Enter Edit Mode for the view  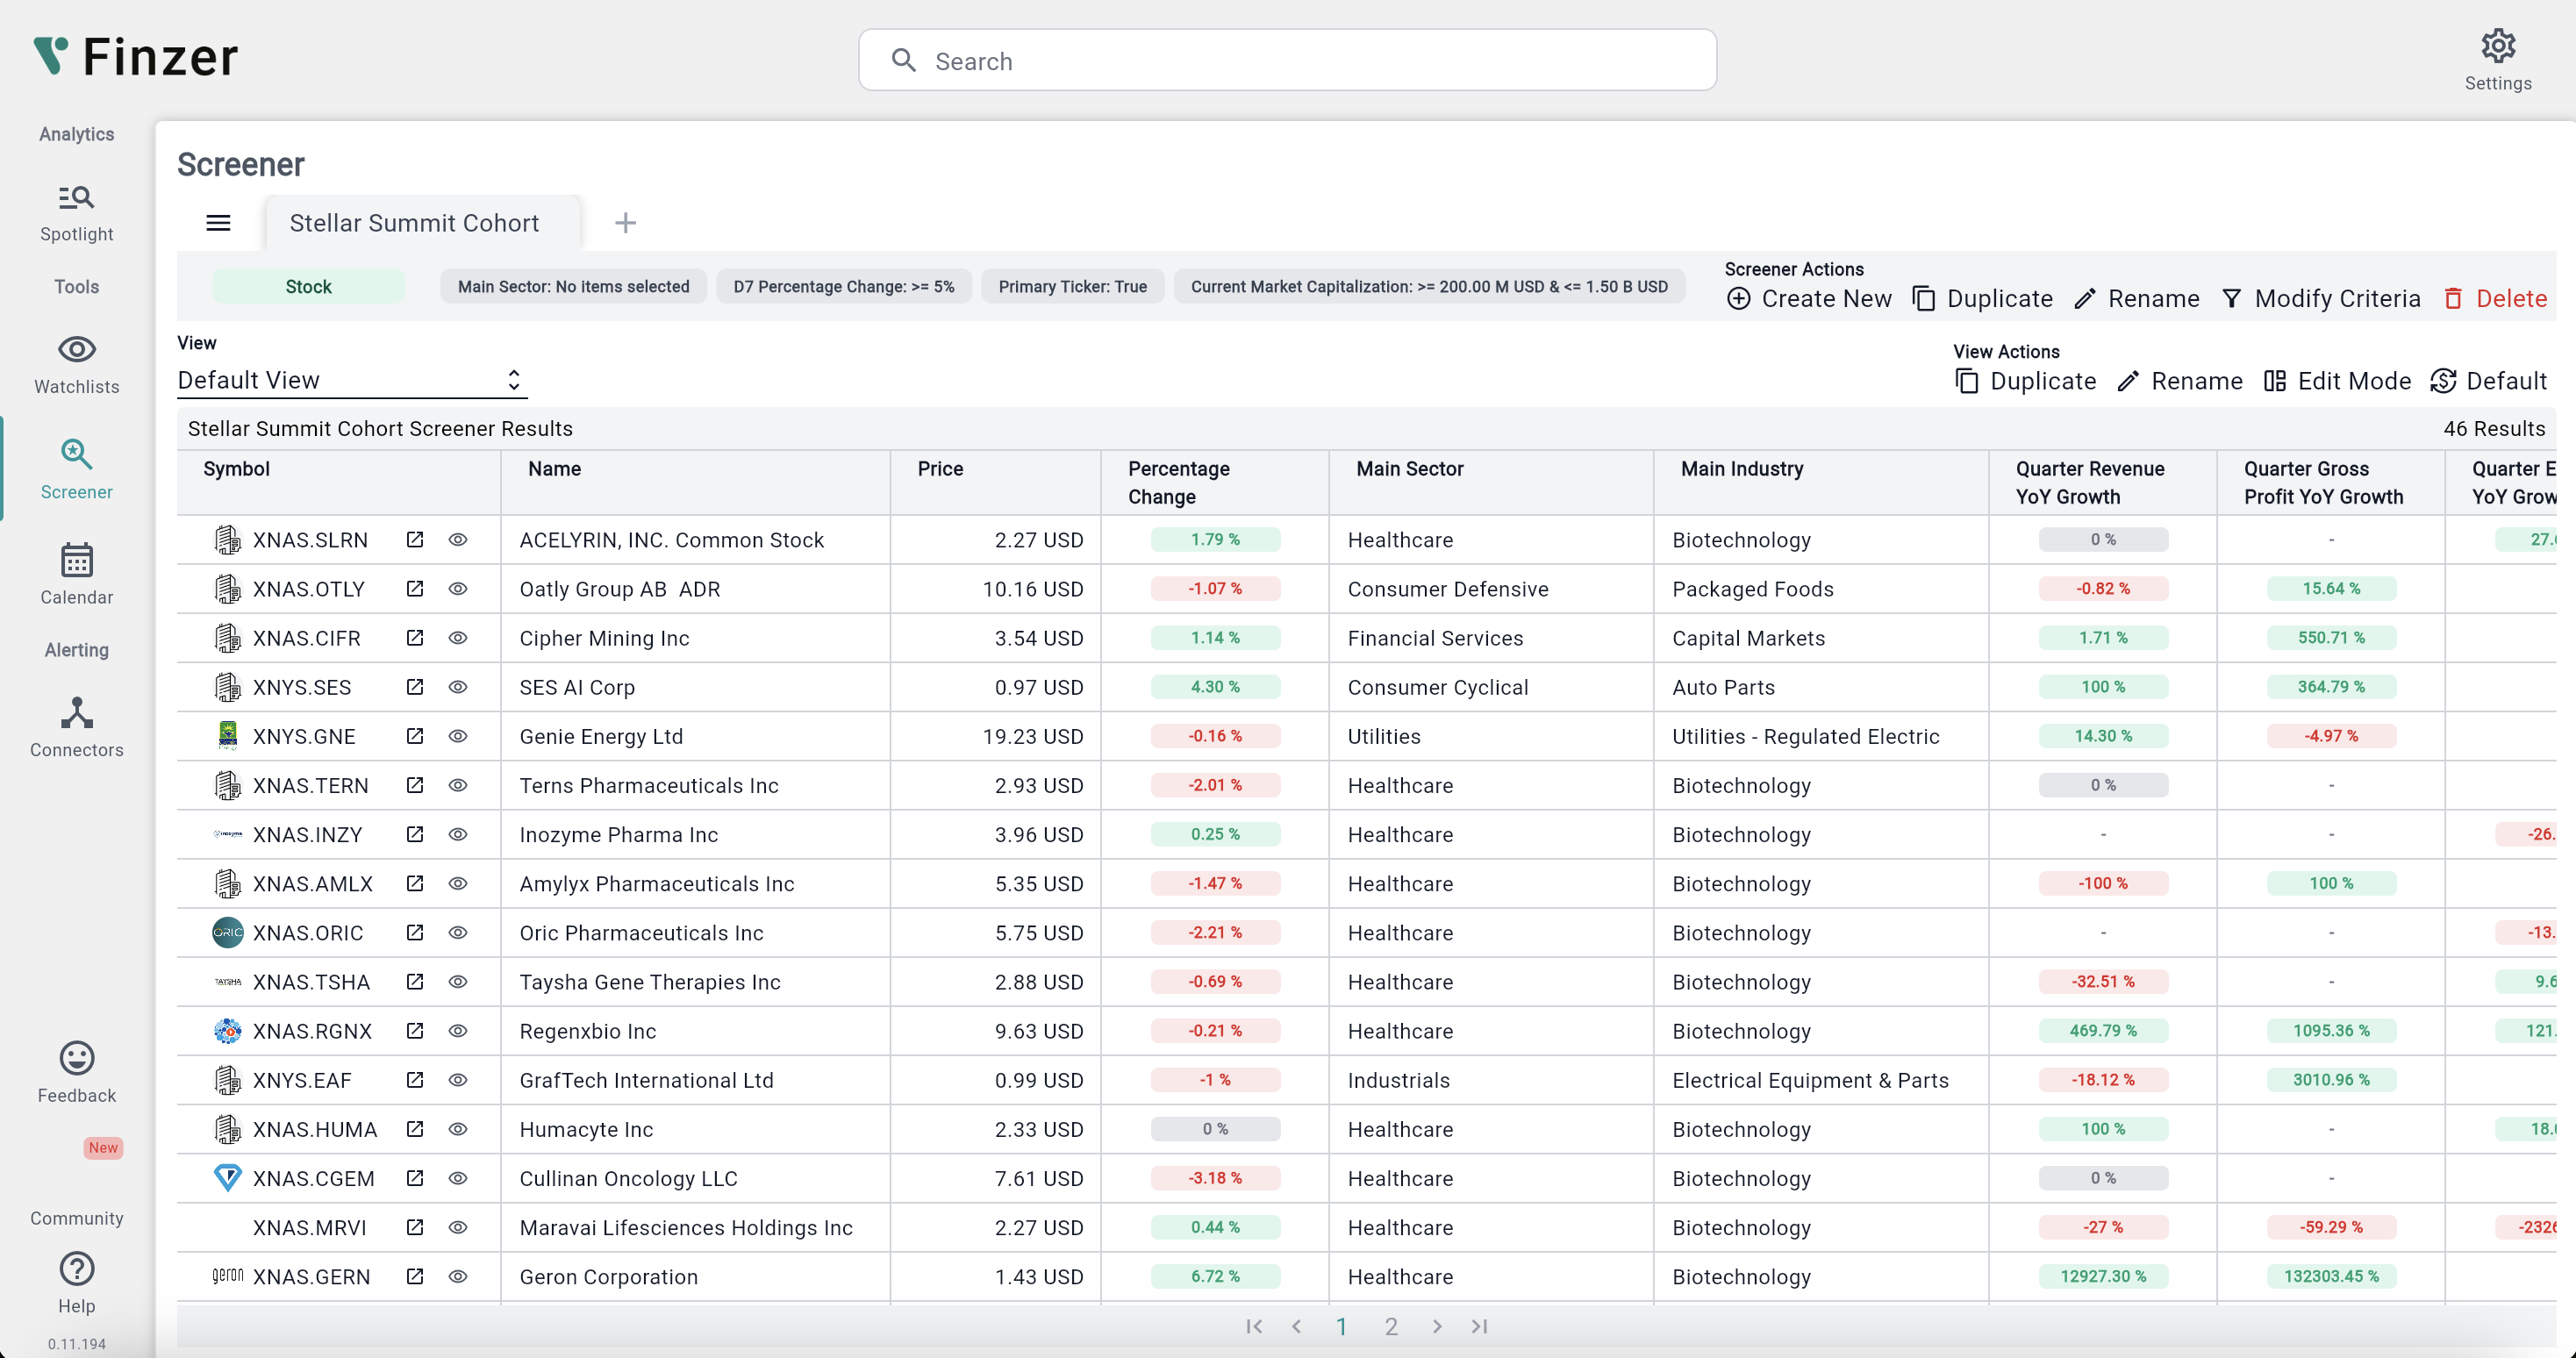(x=2337, y=381)
